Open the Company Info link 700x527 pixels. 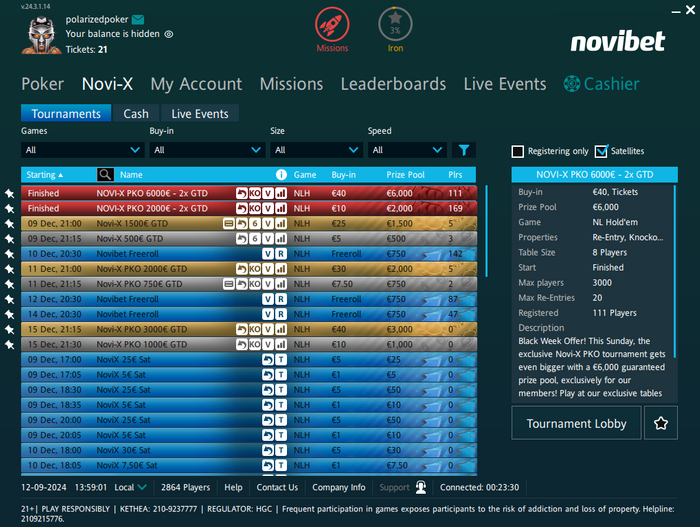click(x=338, y=487)
